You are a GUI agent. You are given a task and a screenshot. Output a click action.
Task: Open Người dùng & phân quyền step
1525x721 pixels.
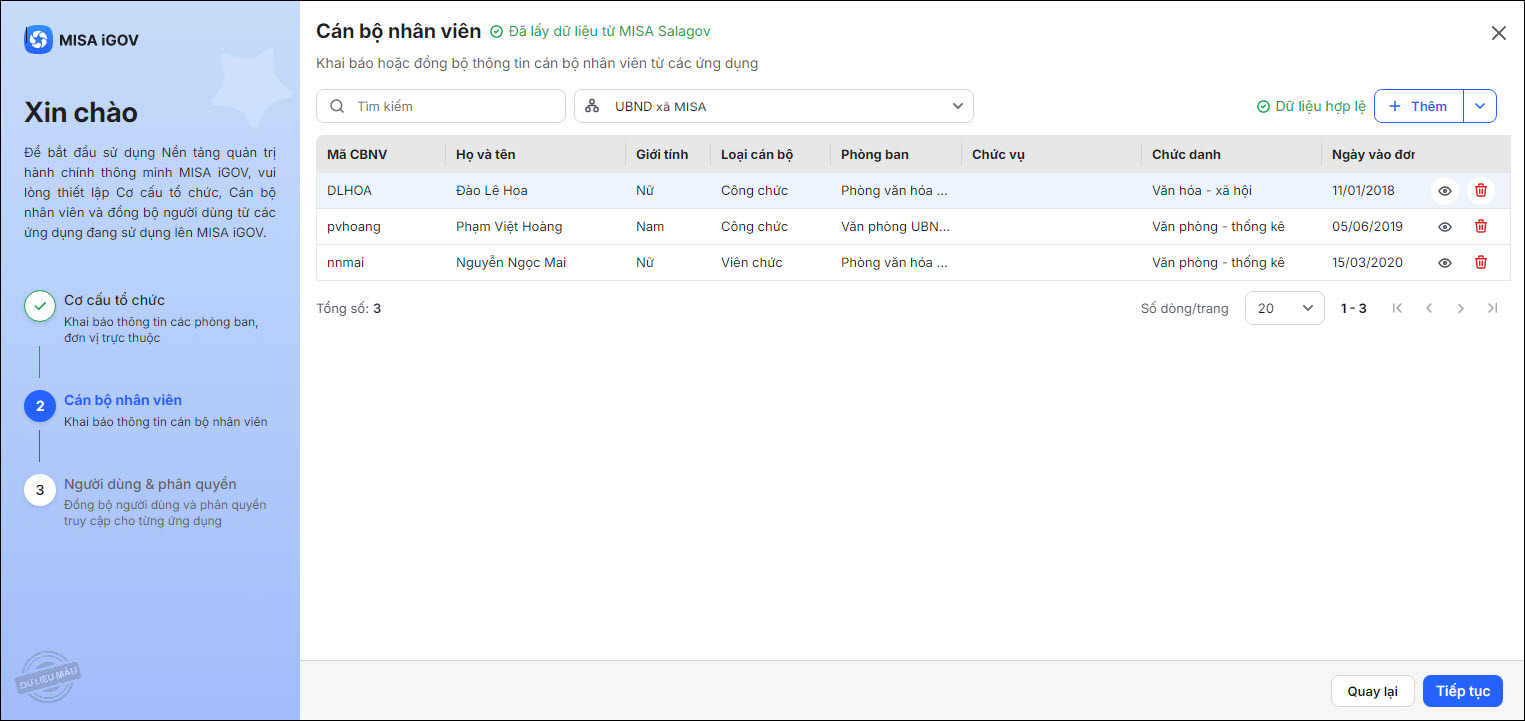(150, 485)
